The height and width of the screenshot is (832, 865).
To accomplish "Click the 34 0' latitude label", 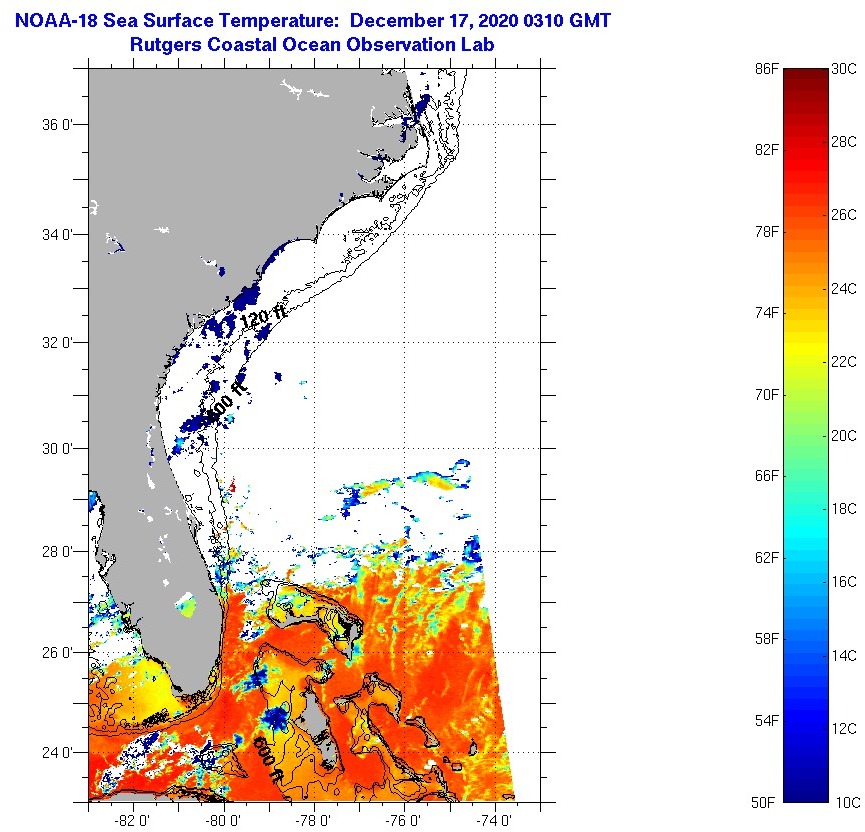I will (x=57, y=234).
